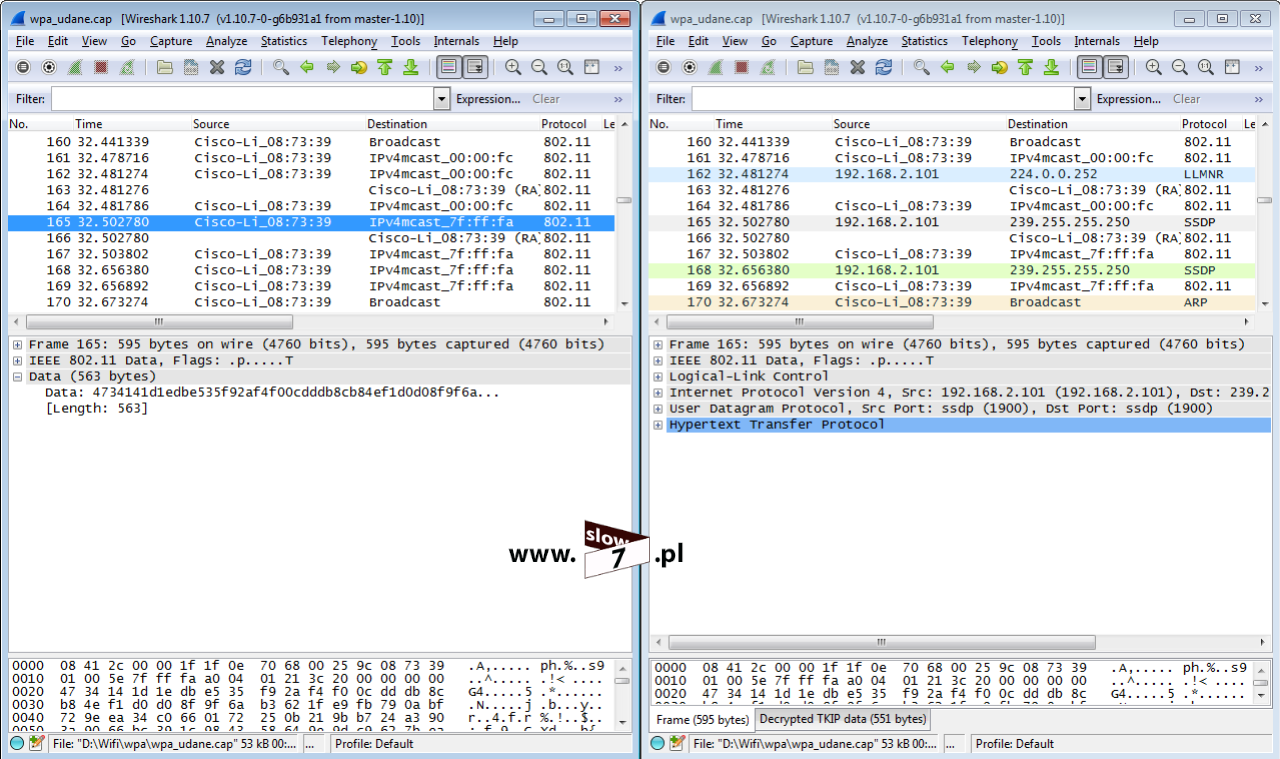Toggle packet colorization in left window

click(x=449, y=67)
